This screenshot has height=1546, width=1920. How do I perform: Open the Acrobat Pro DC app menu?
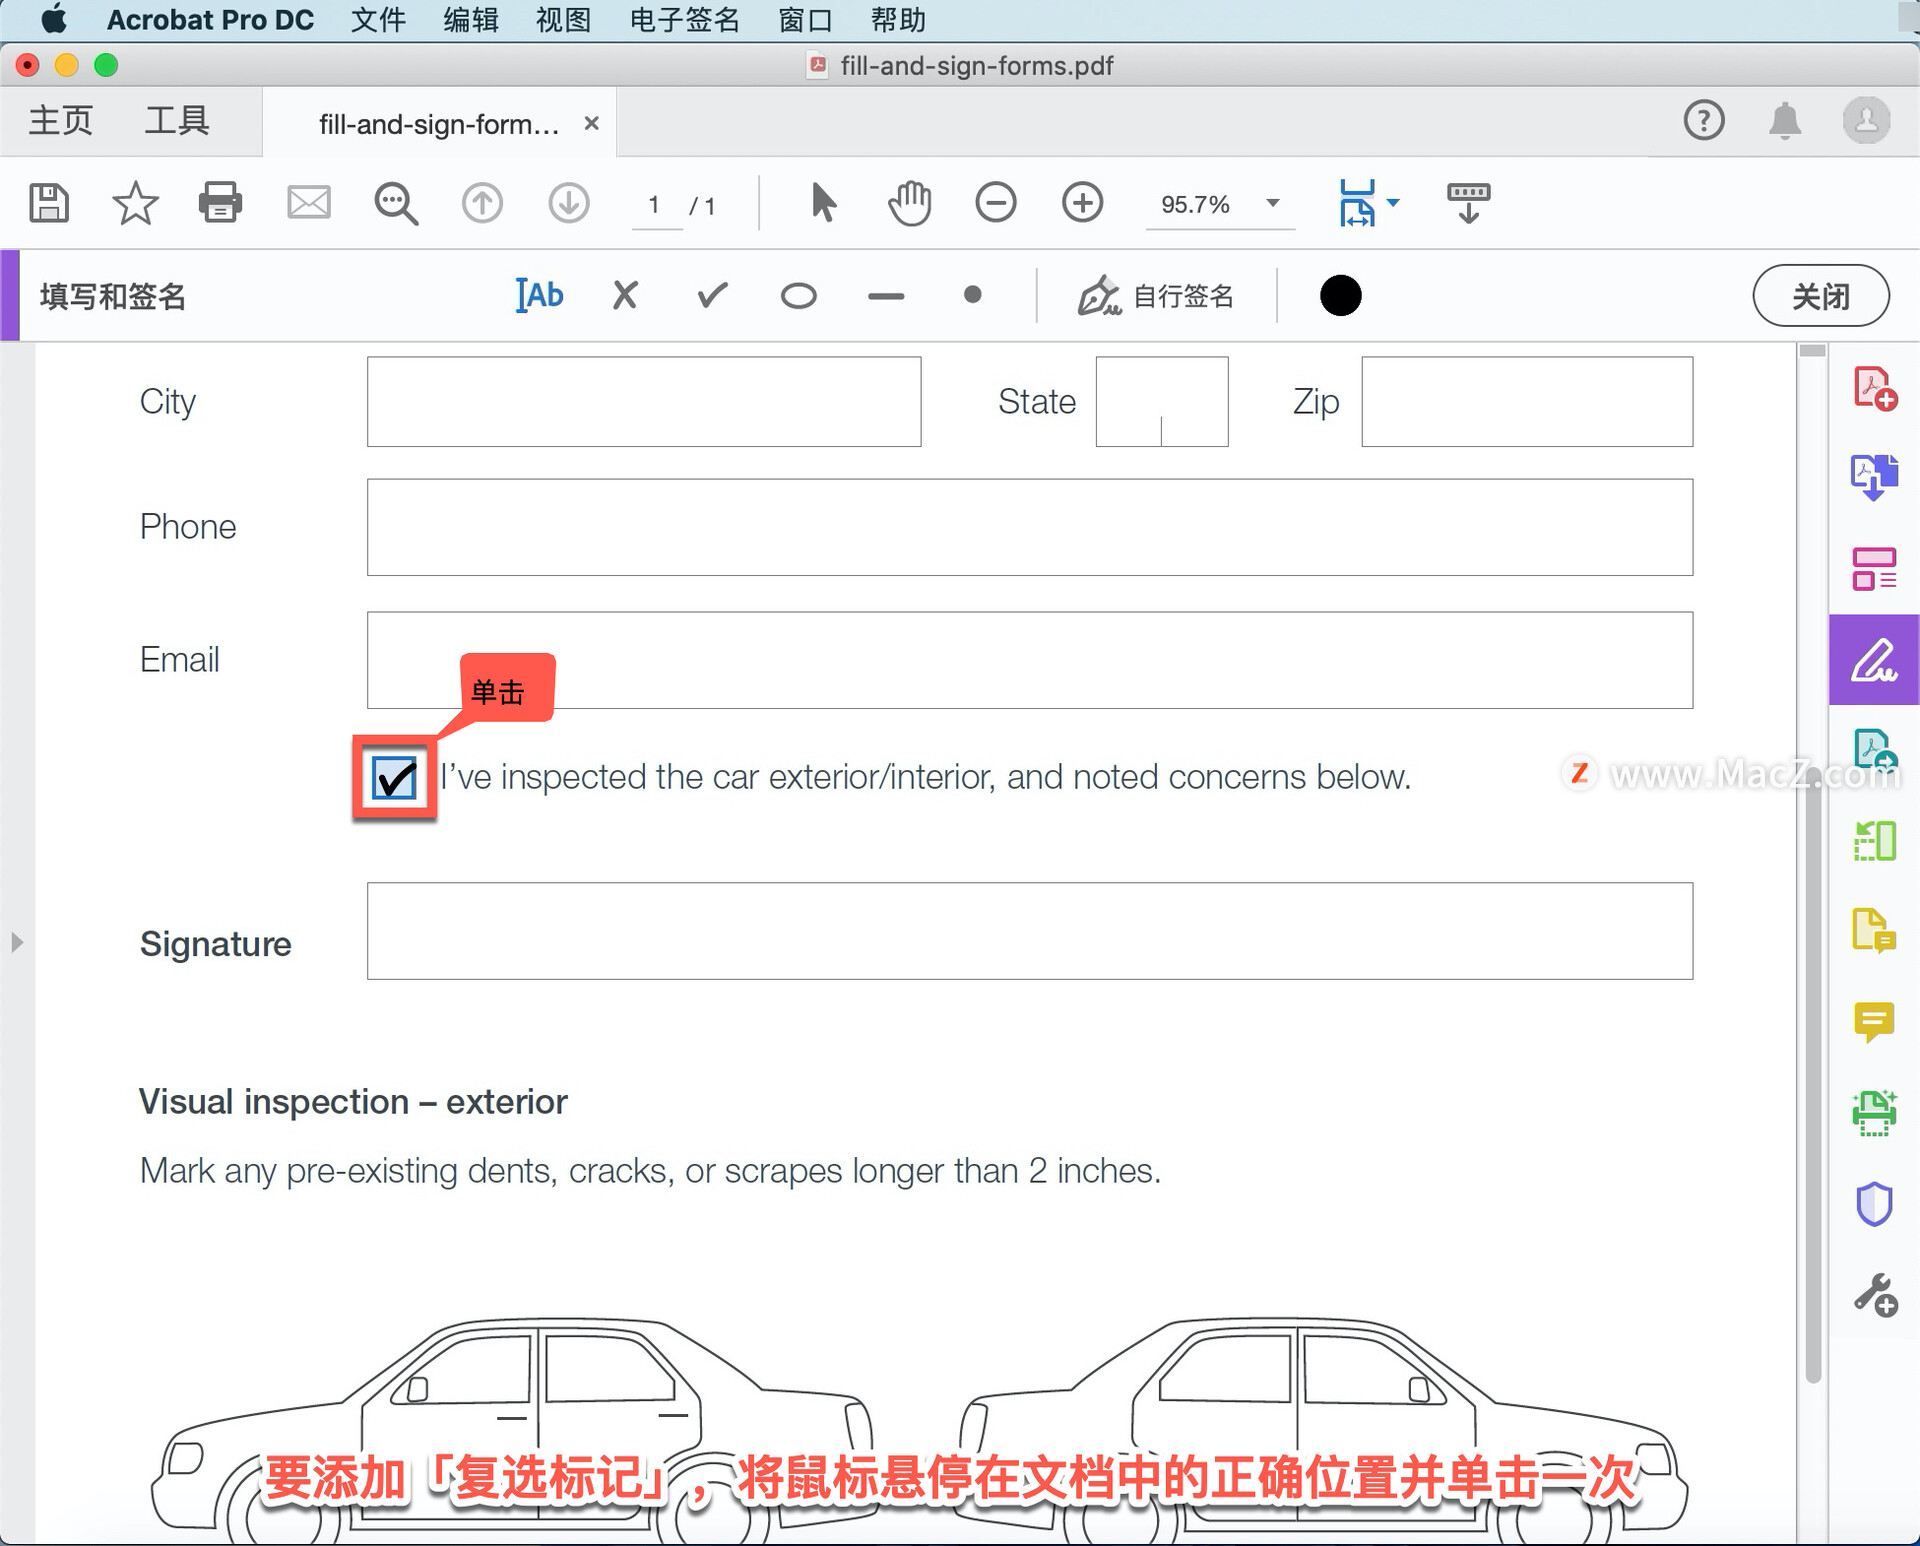coord(210,20)
